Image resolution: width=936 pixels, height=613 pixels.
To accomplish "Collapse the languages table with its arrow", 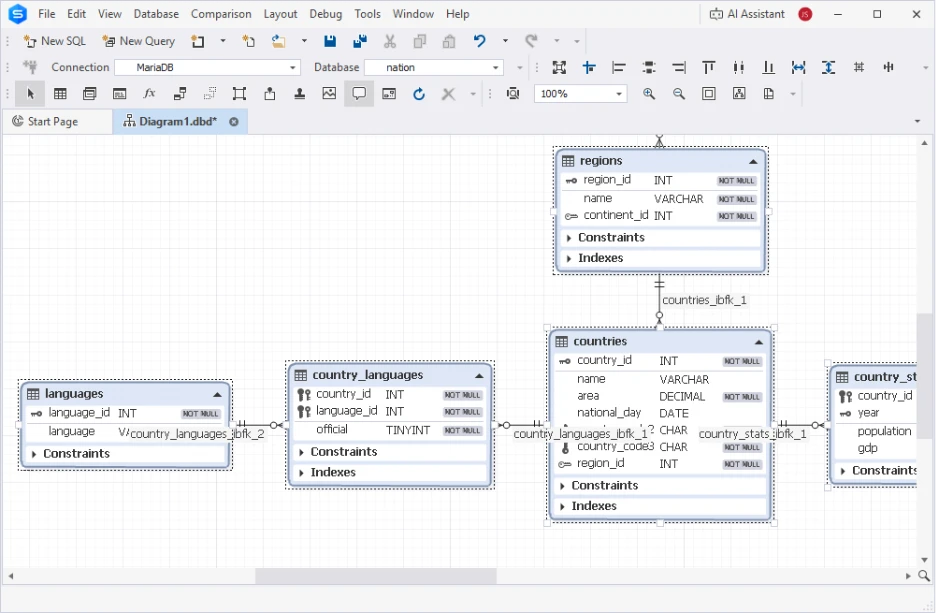I will [217, 395].
